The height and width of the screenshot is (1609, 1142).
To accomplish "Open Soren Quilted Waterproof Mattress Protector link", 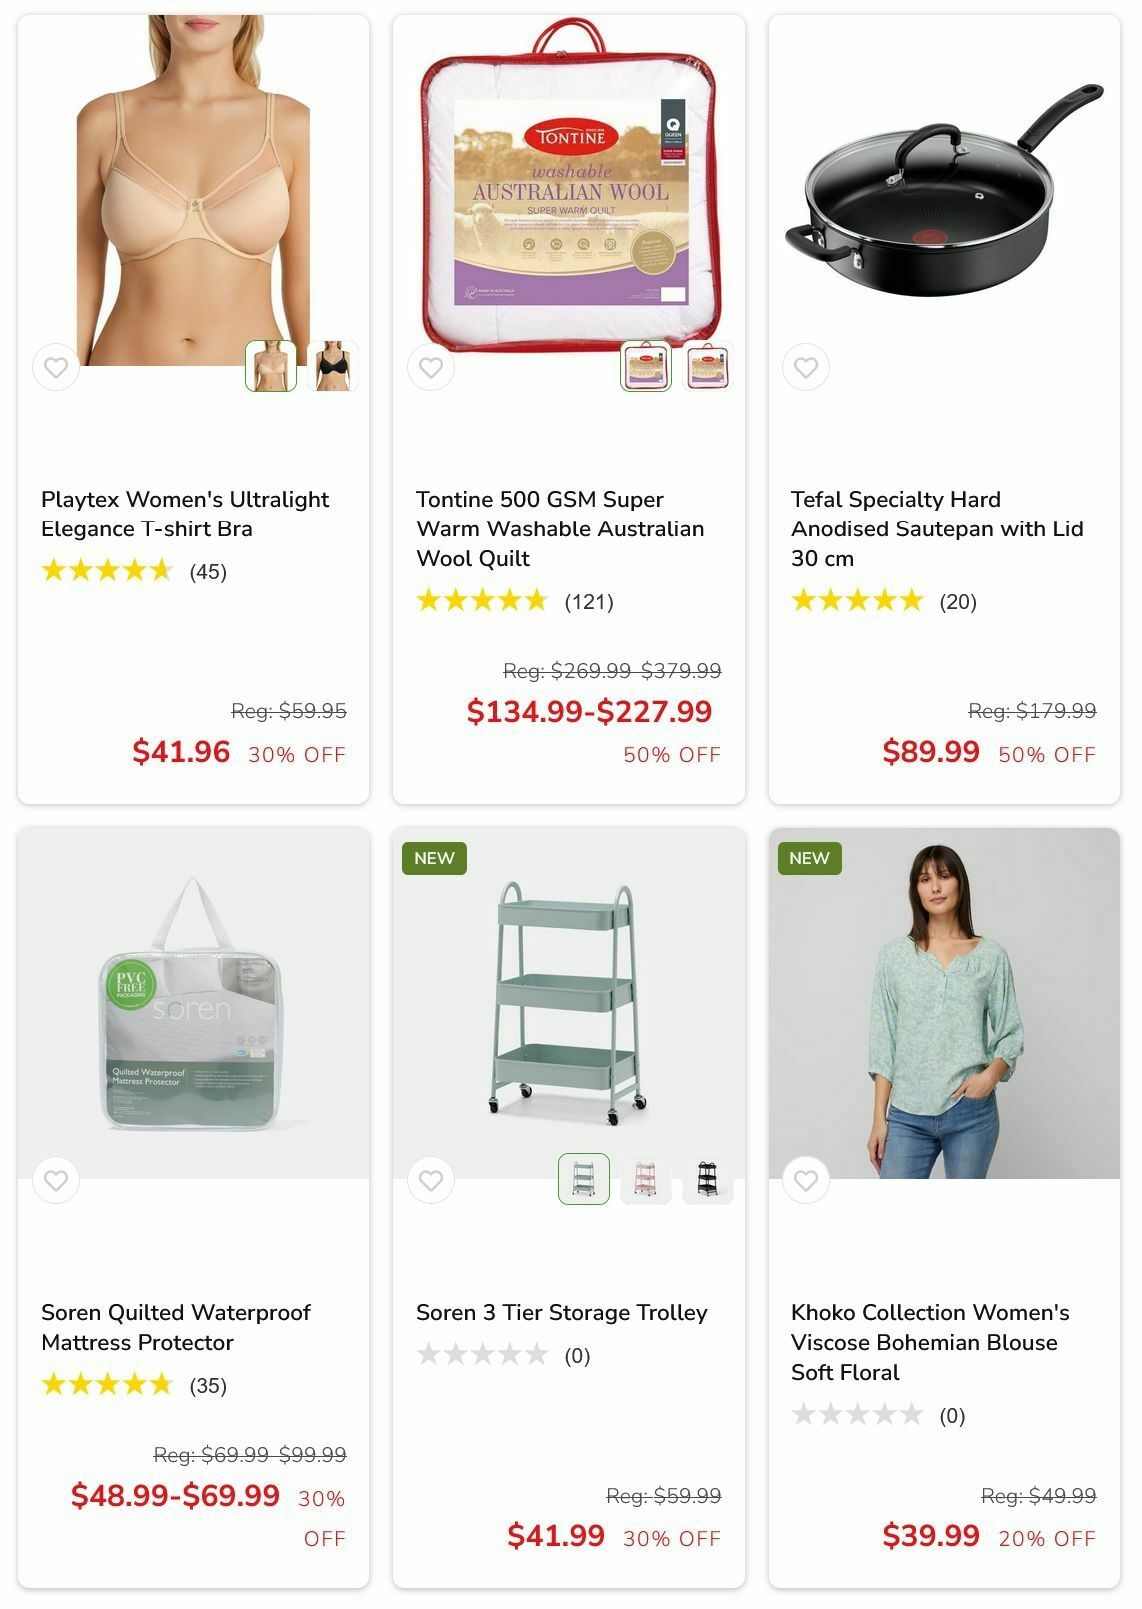I will point(176,1327).
